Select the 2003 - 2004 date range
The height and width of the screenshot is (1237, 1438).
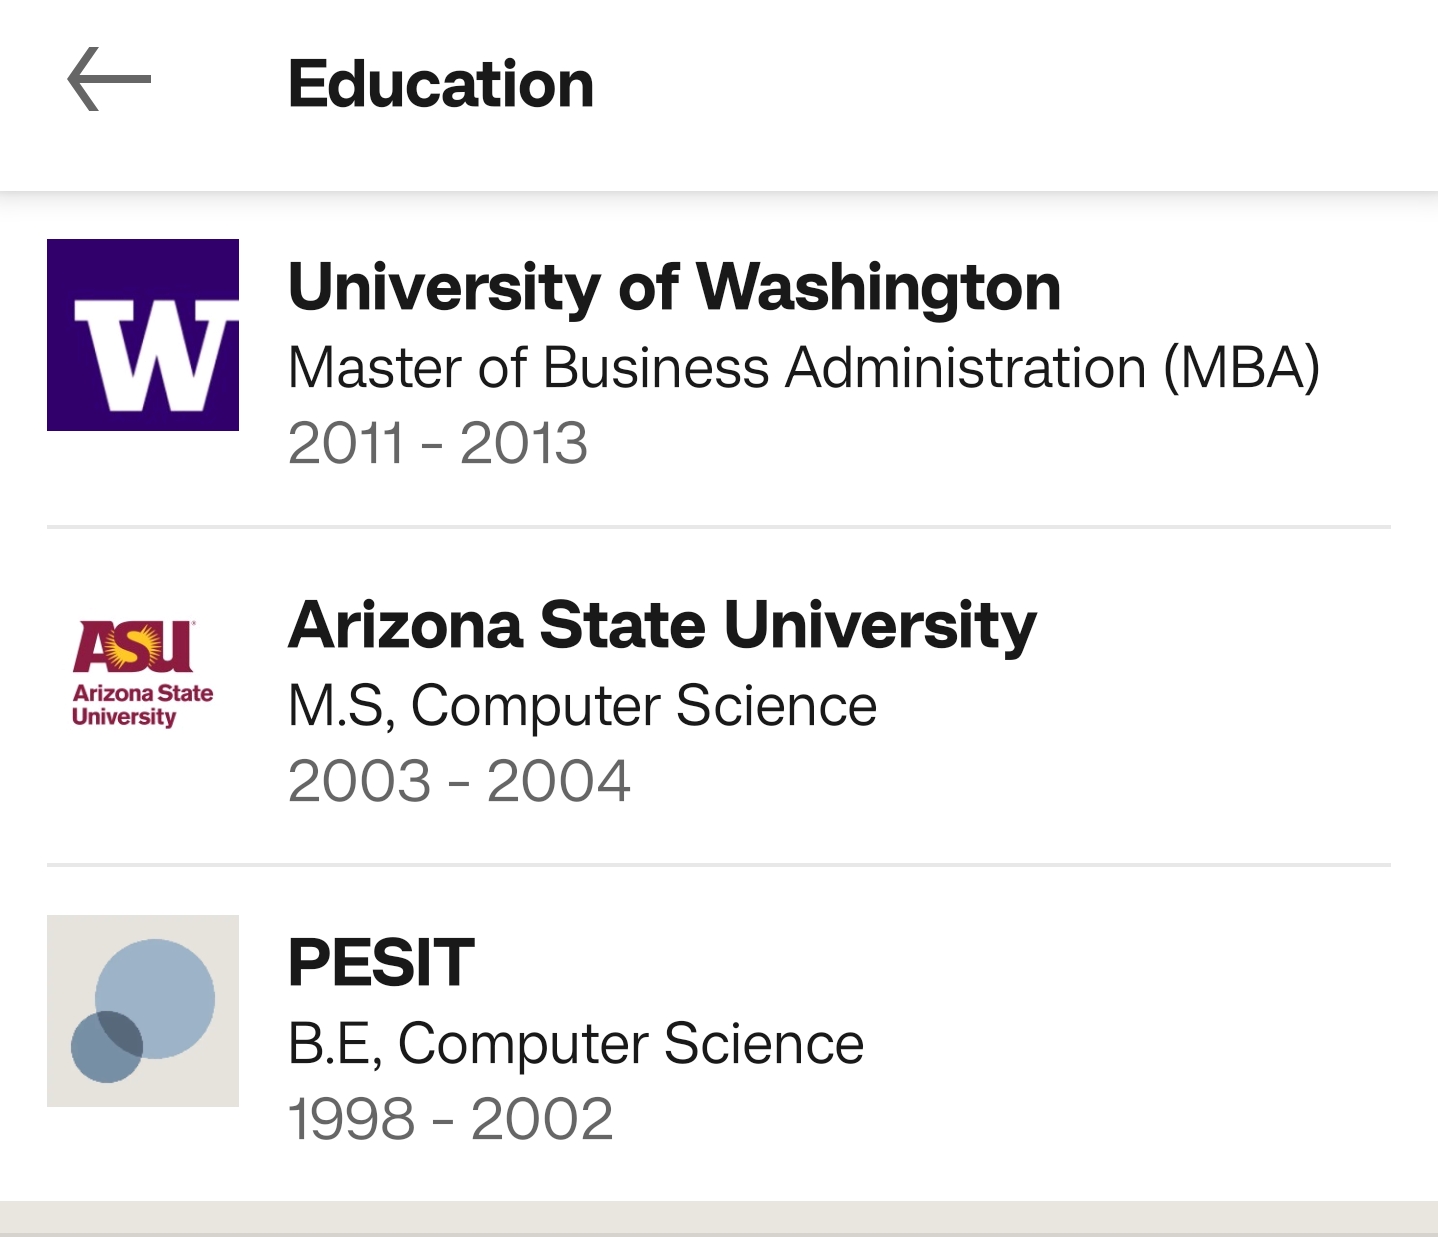(459, 781)
